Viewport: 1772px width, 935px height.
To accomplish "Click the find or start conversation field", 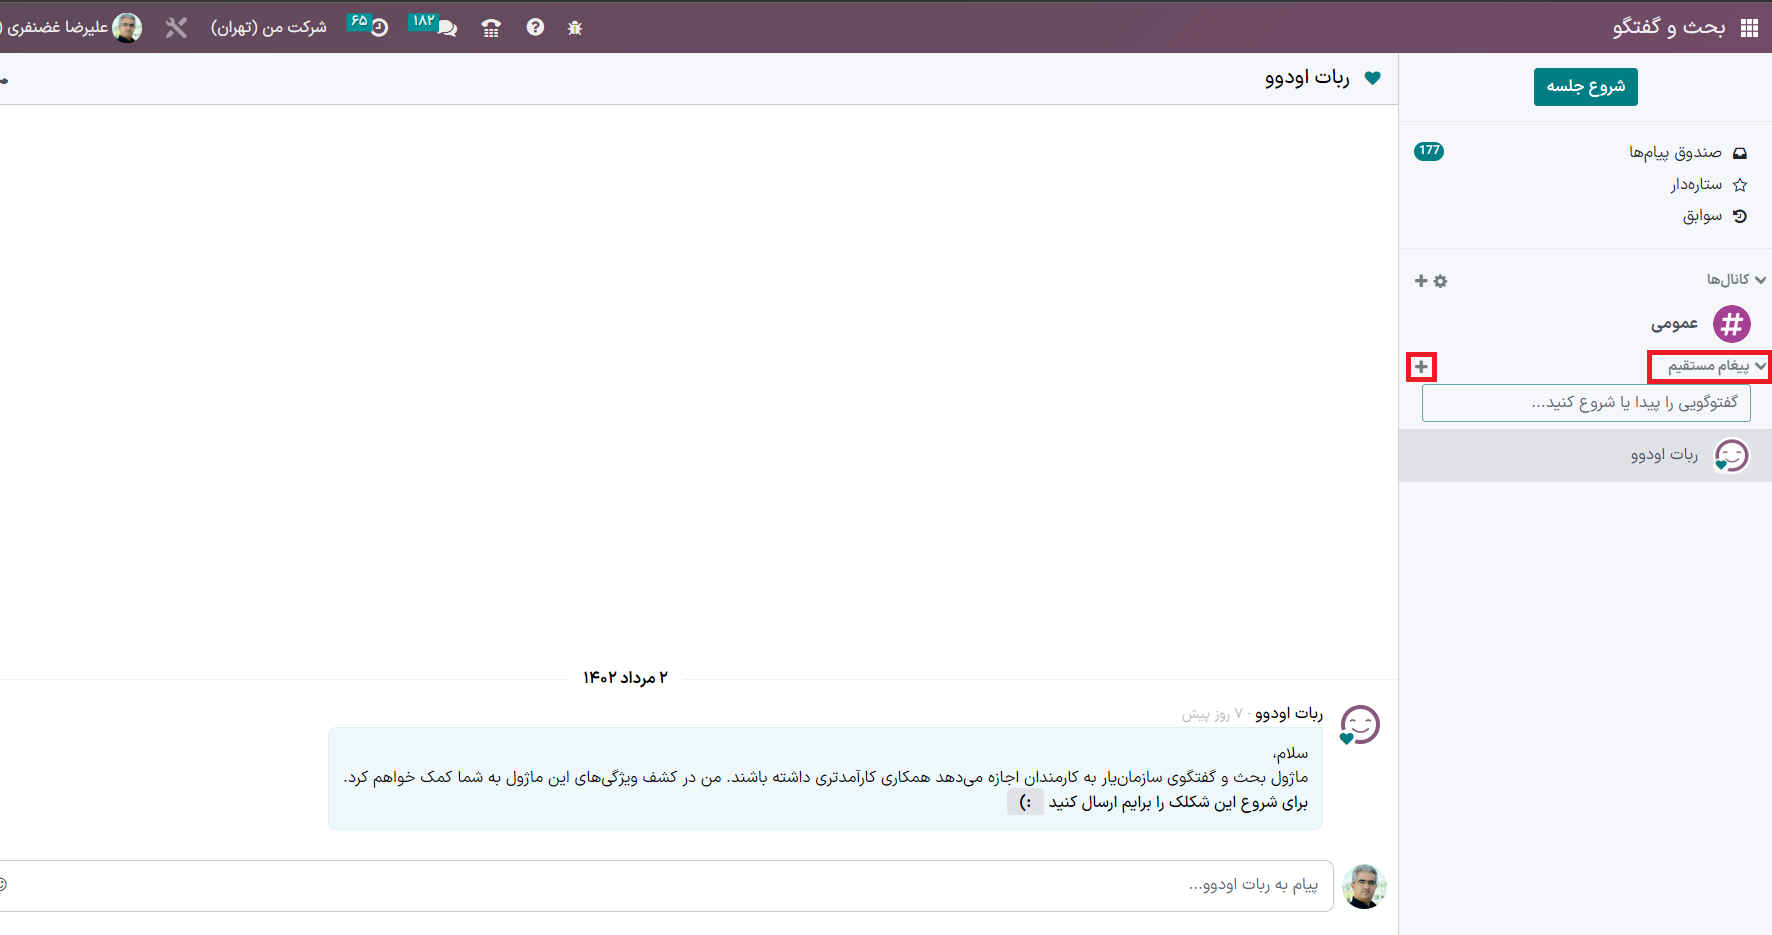I will 1586,403.
